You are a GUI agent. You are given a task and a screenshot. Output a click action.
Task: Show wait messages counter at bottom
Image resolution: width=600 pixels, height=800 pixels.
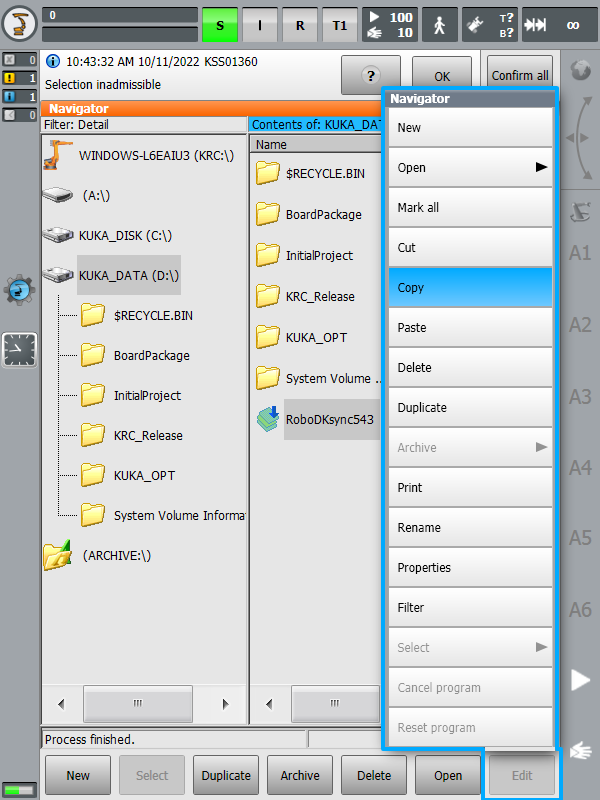19,115
